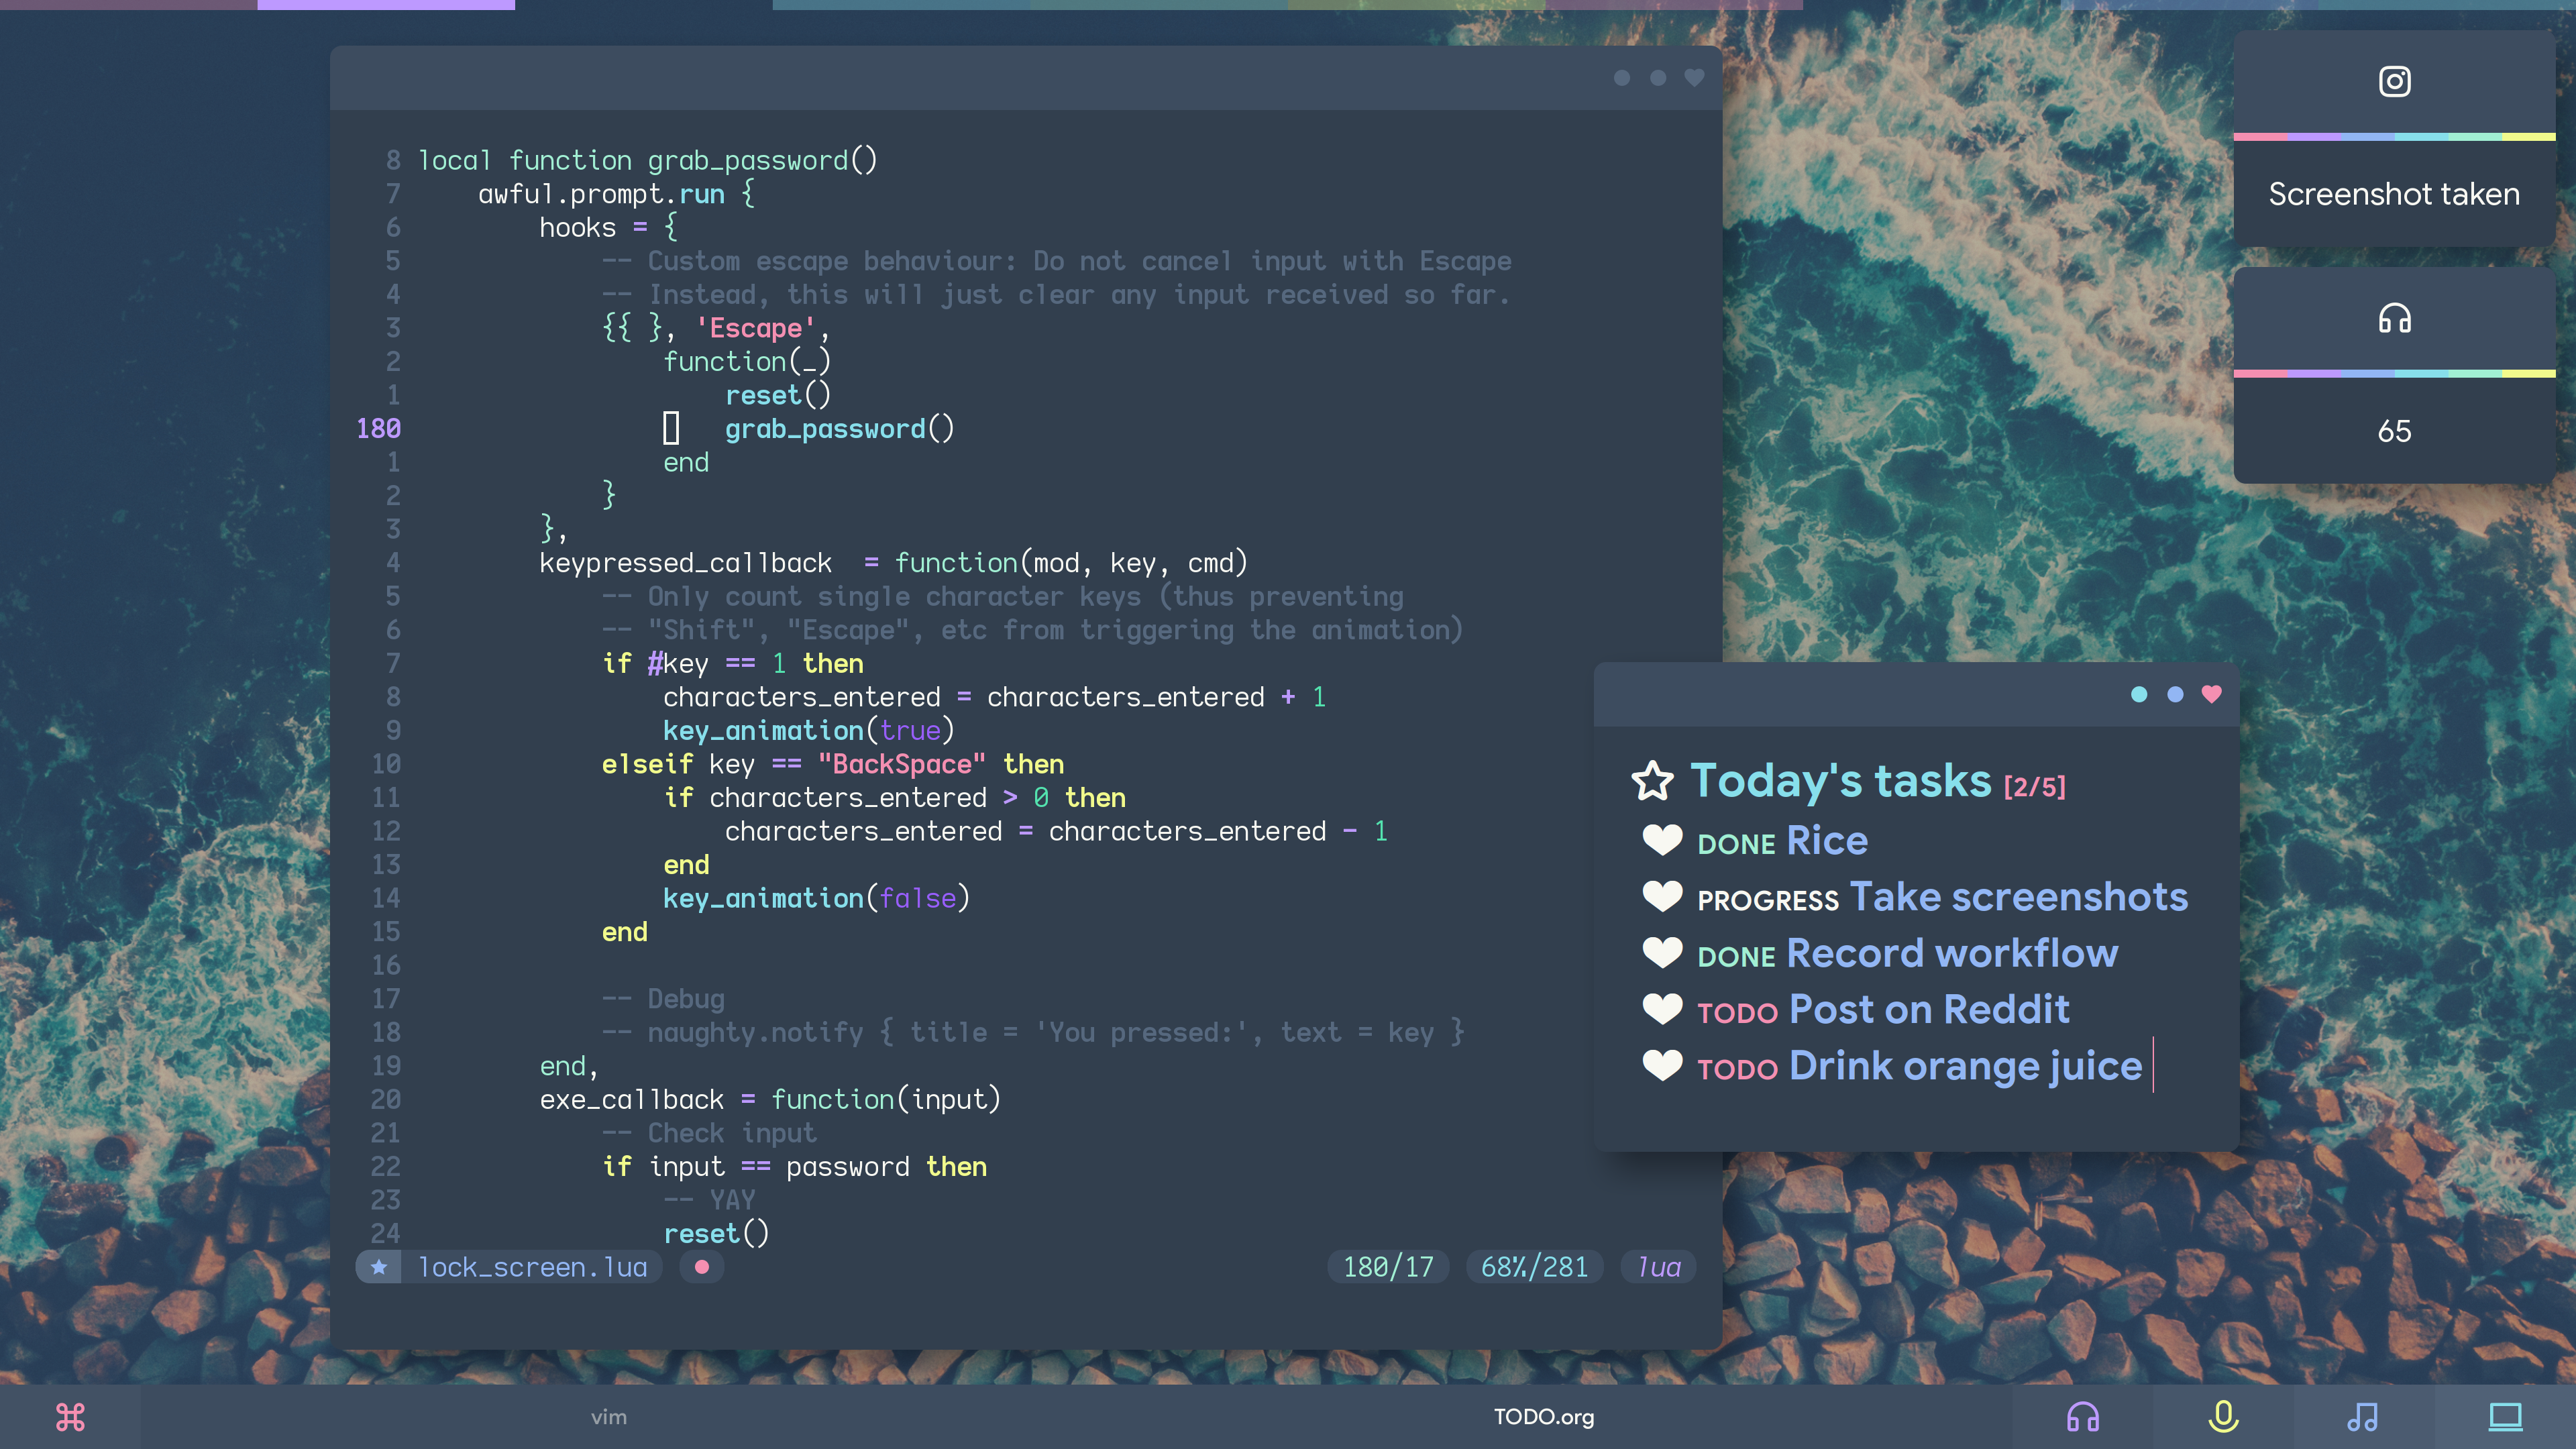Click the pink modified dot in statusline
Viewport: 2576px width, 1449px height.
click(x=702, y=1267)
